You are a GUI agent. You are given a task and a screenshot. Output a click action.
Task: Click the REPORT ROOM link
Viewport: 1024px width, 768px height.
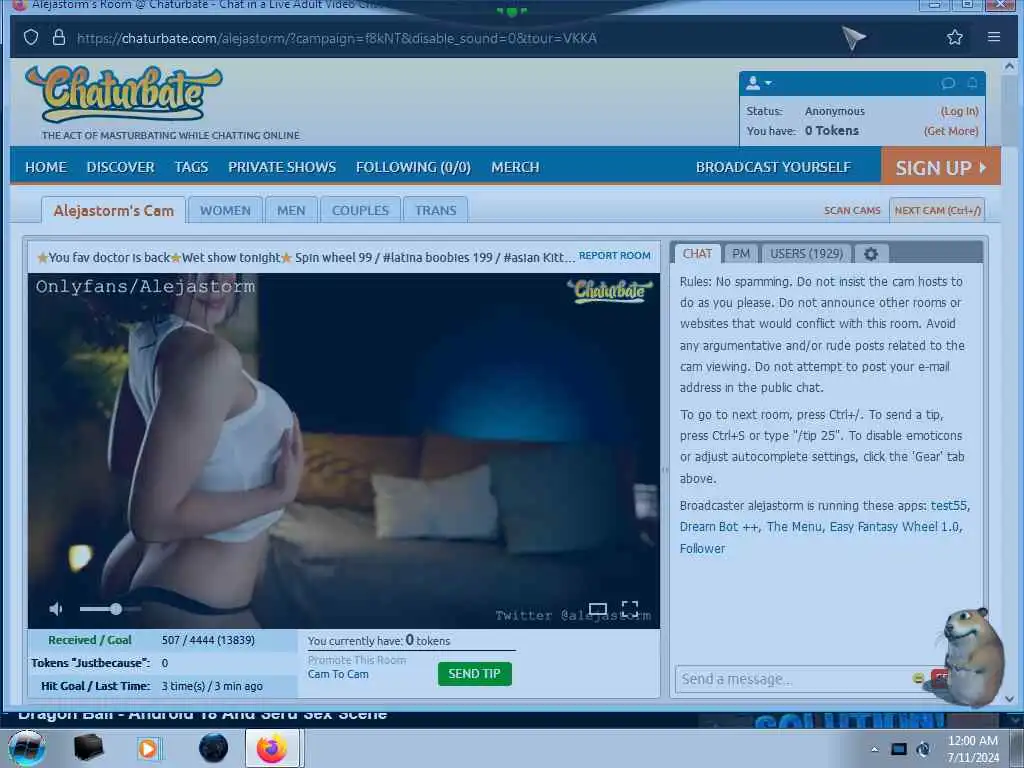click(x=615, y=255)
